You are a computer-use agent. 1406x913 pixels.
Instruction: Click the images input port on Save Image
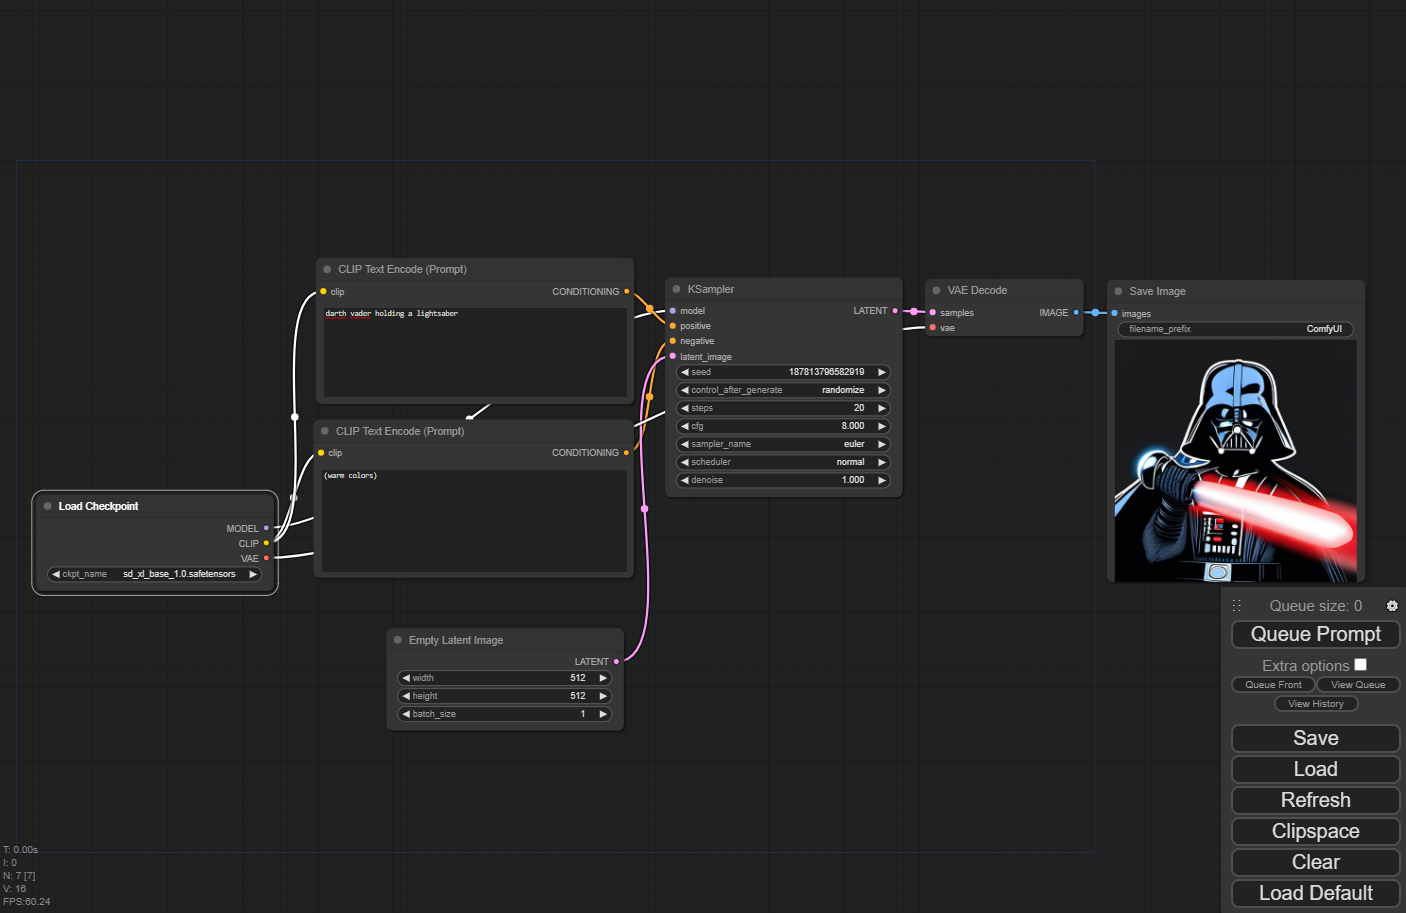[x=1114, y=313]
